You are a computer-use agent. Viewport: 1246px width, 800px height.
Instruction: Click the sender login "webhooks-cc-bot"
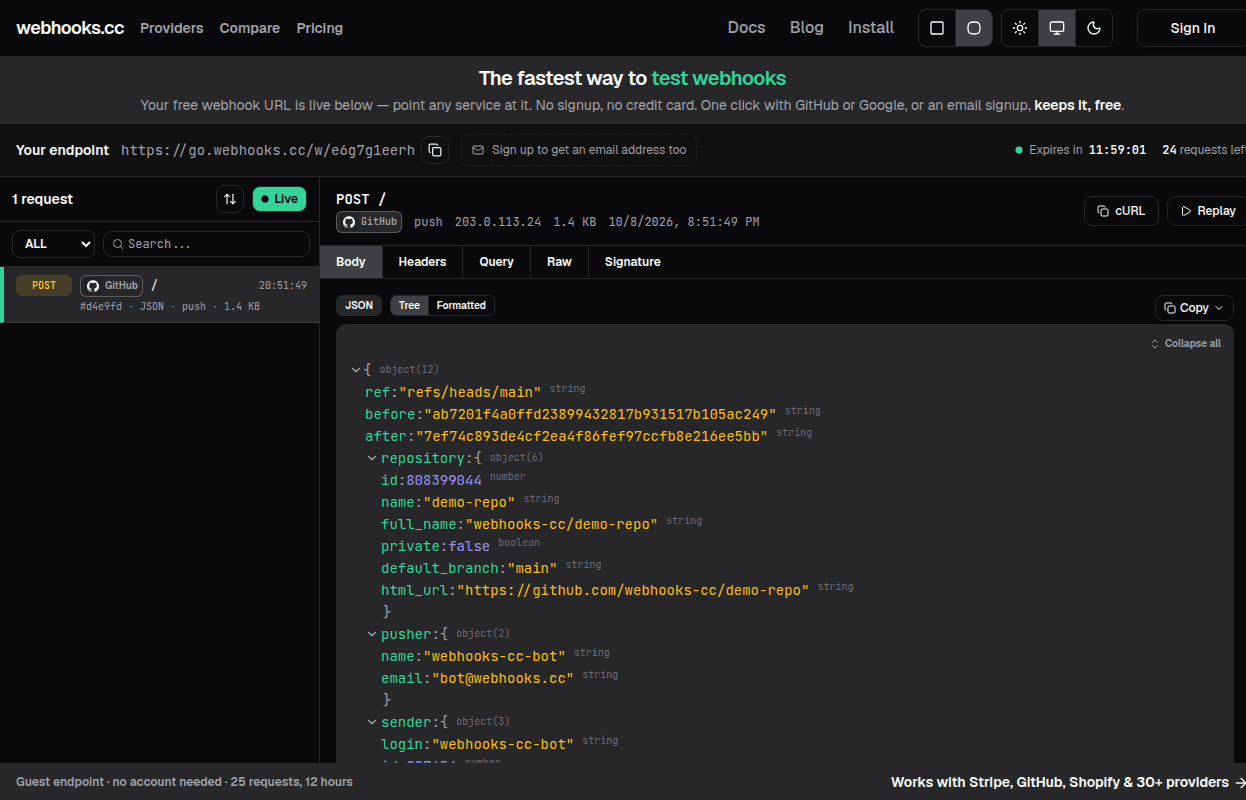[503, 744]
